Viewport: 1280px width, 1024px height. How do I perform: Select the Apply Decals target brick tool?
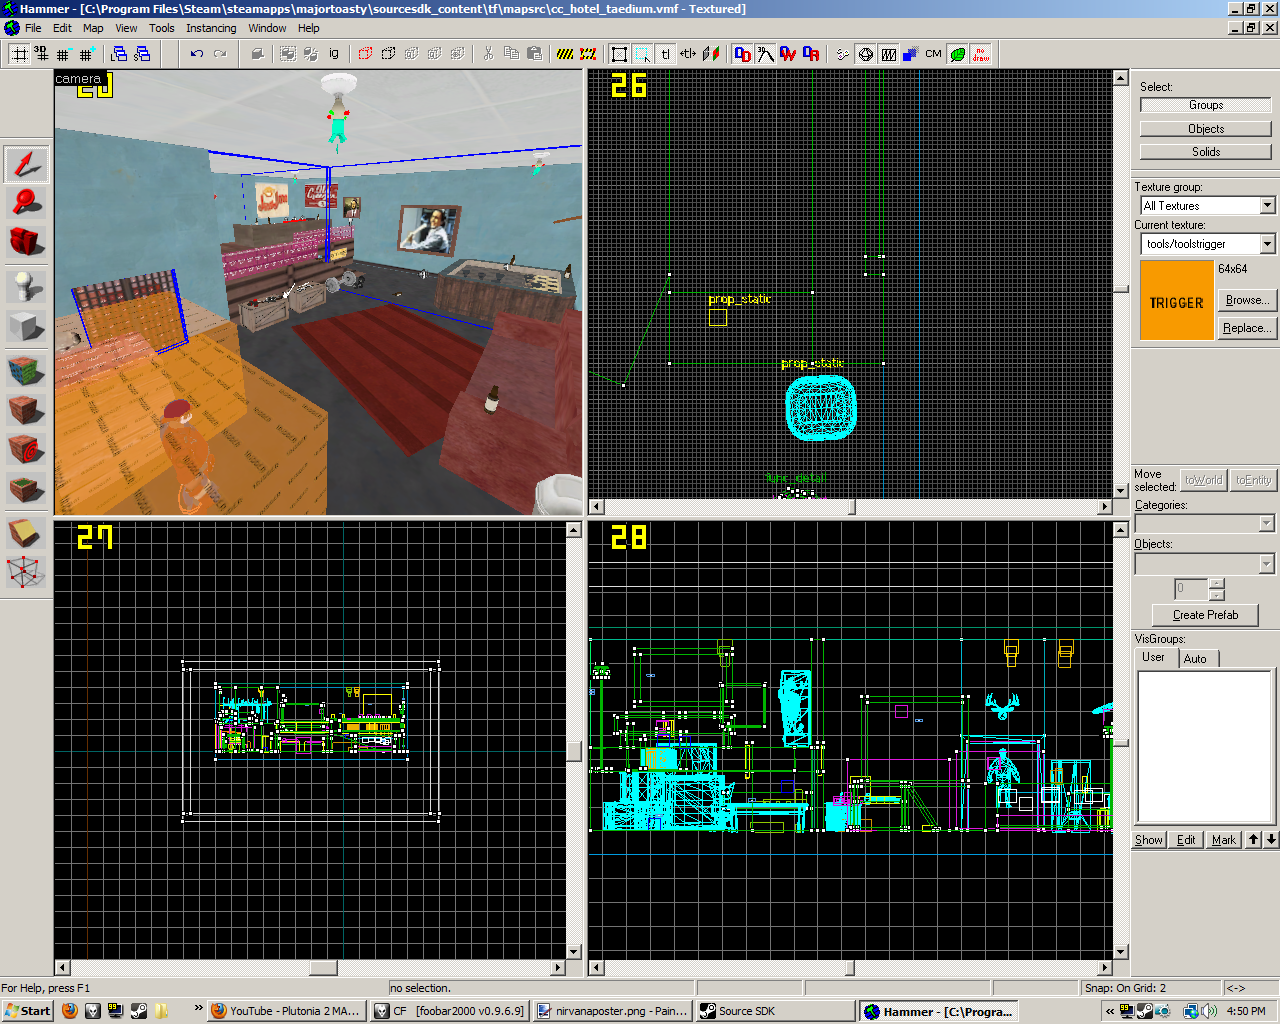click(26, 450)
